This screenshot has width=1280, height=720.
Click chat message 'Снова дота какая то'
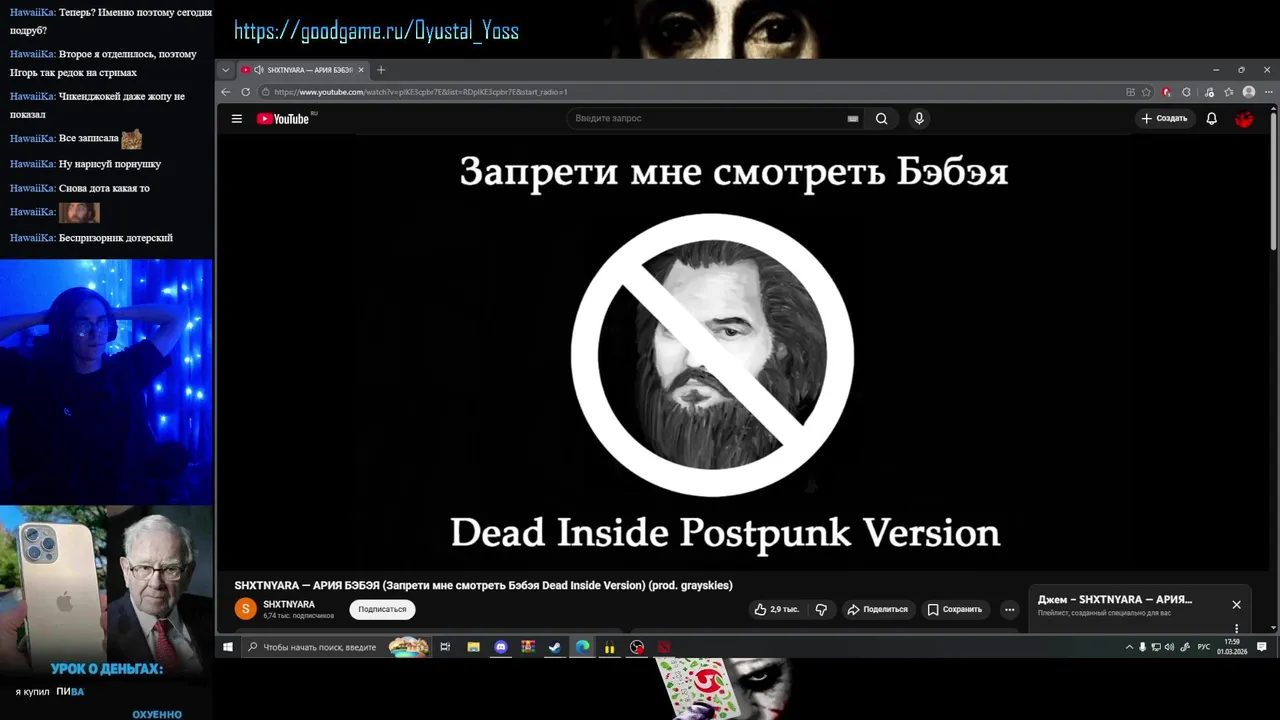pyautogui.click(x=104, y=188)
